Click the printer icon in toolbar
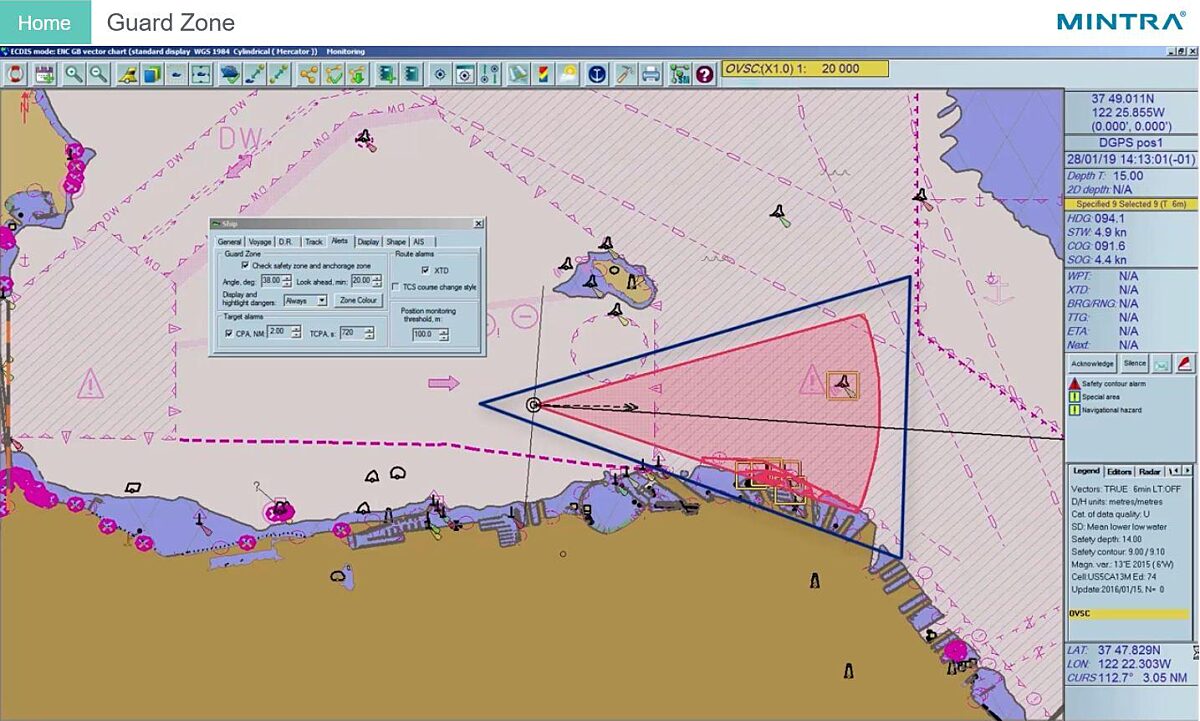 pos(651,73)
